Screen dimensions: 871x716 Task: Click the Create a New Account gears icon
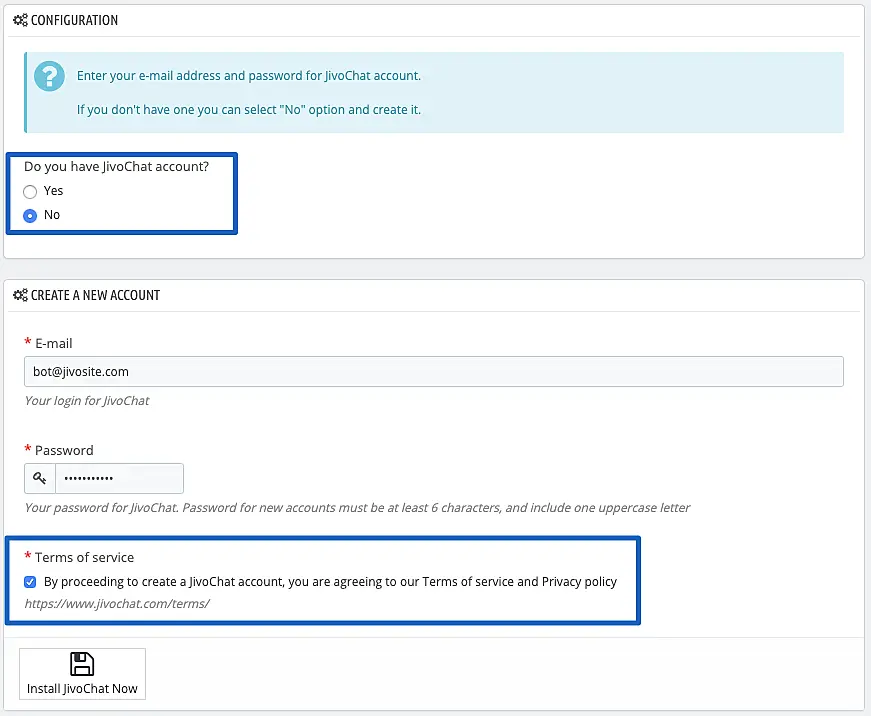[20, 295]
